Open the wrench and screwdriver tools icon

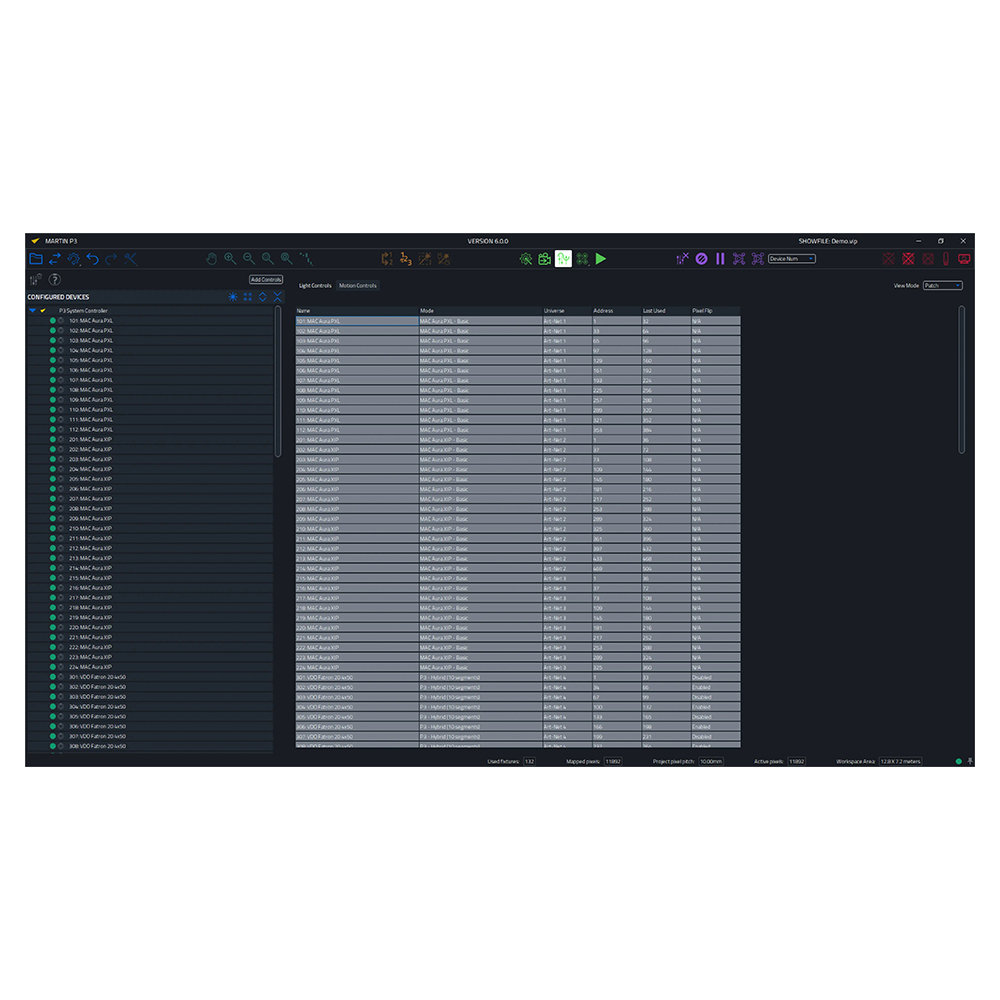[130, 259]
